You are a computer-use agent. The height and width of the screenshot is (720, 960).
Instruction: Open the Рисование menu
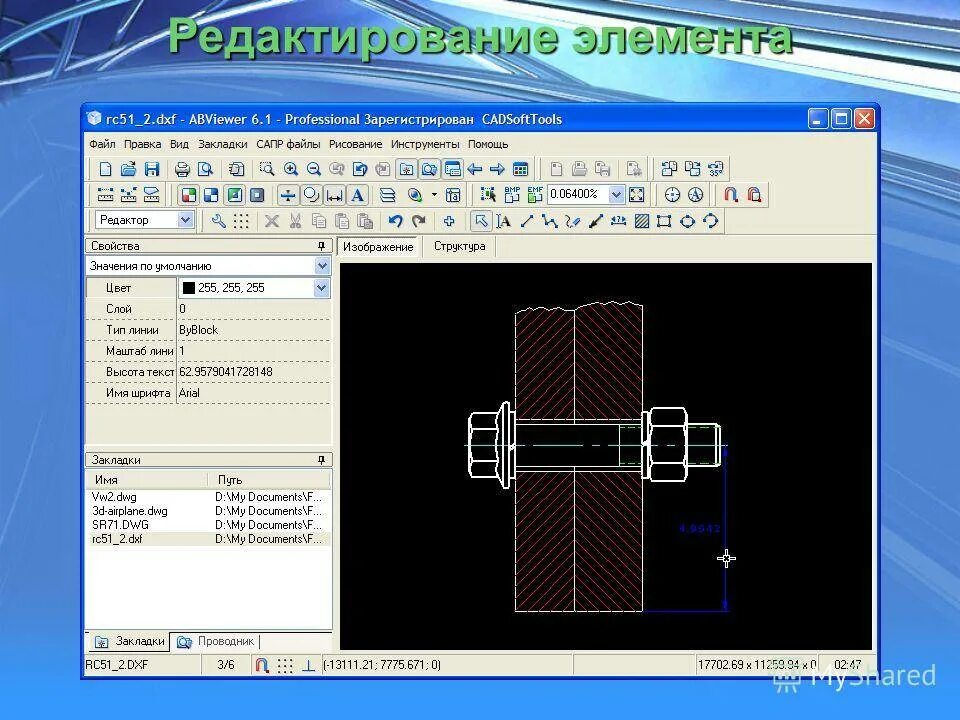pos(356,144)
